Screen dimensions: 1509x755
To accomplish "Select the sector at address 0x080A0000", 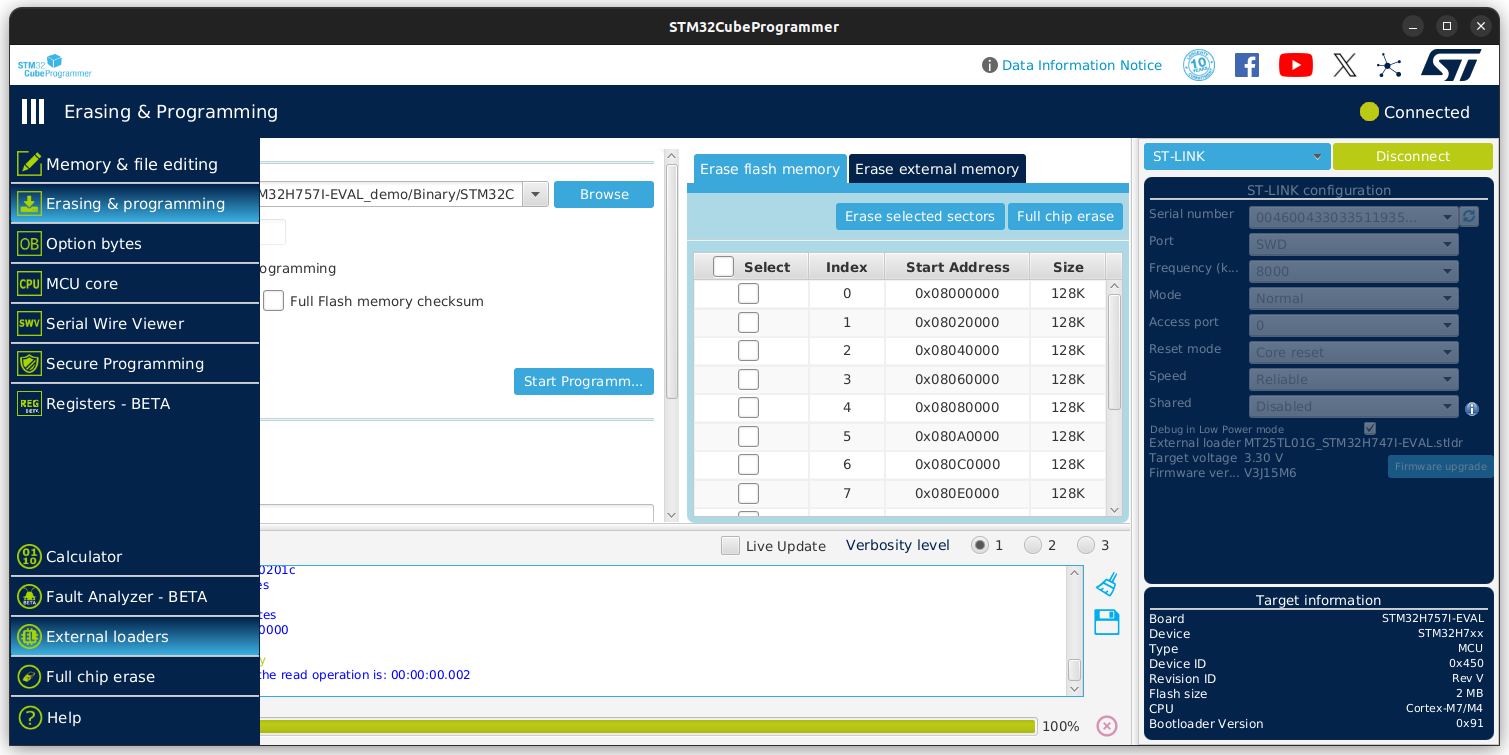I will pos(748,436).
